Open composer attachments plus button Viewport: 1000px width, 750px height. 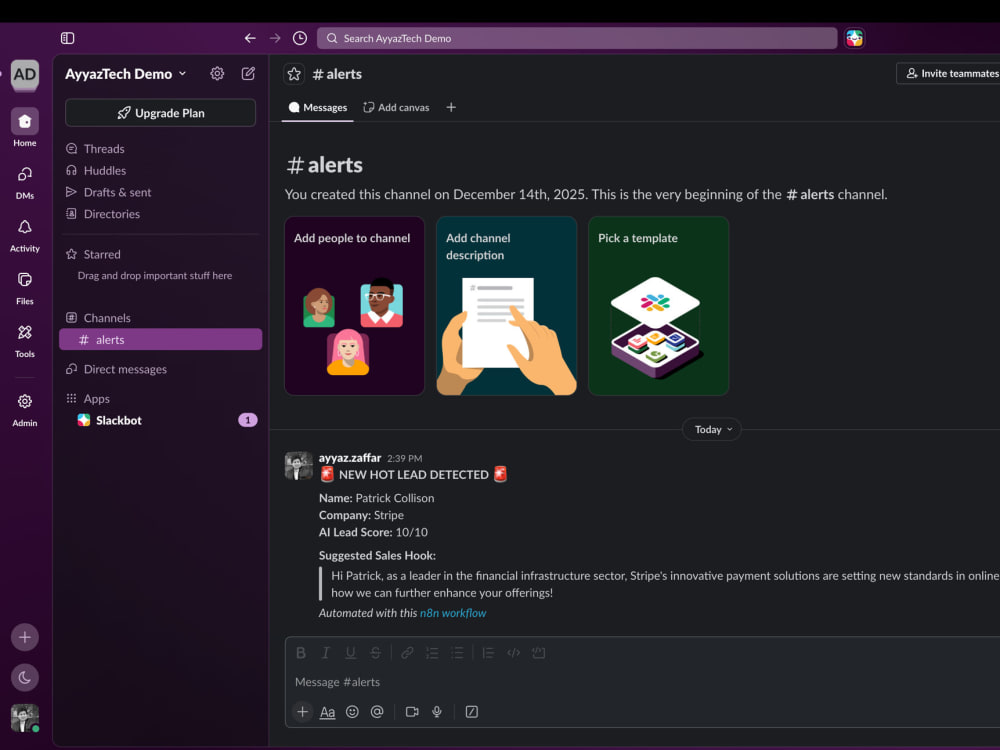coord(302,712)
